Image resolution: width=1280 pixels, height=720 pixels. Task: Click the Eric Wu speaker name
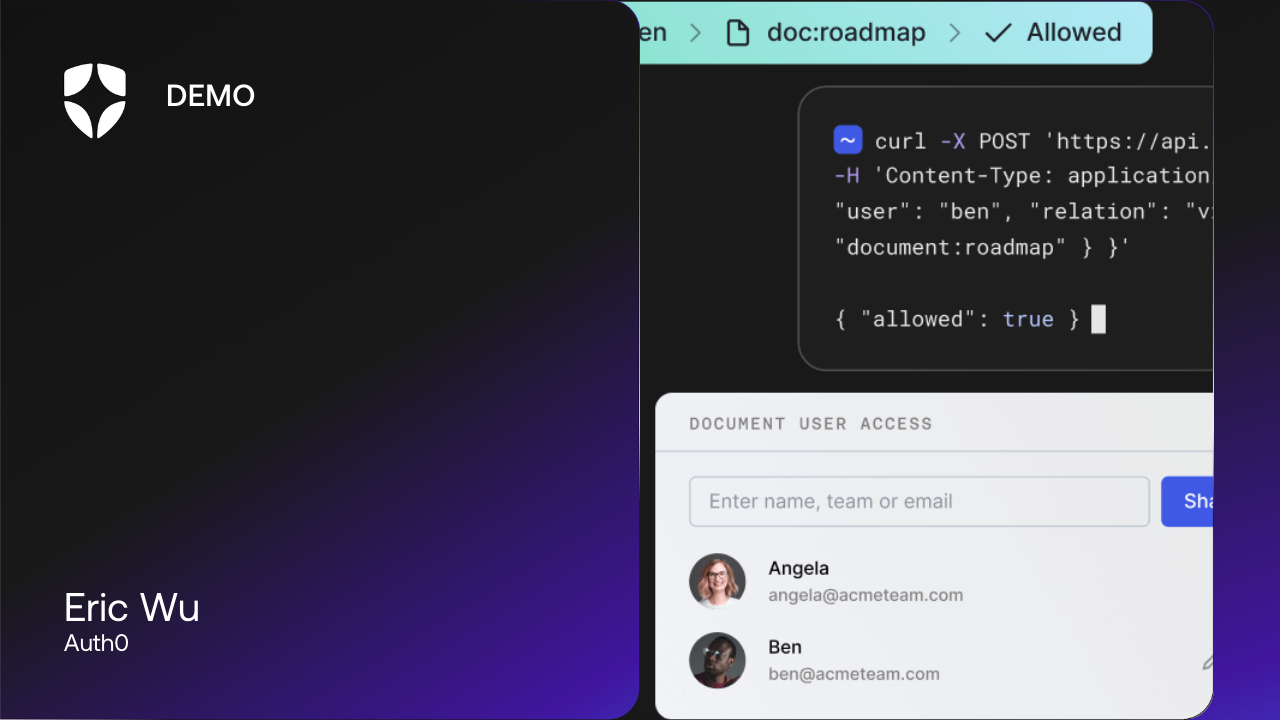[x=132, y=608]
